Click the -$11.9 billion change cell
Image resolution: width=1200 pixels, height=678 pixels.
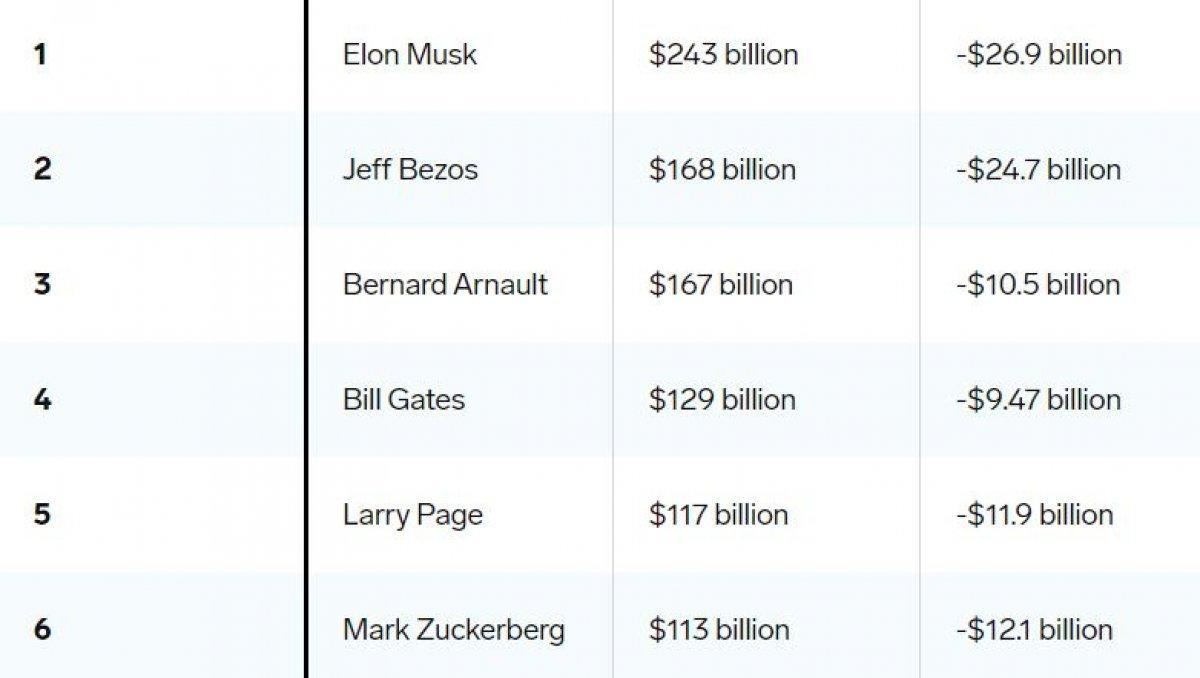coord(1033,515)
